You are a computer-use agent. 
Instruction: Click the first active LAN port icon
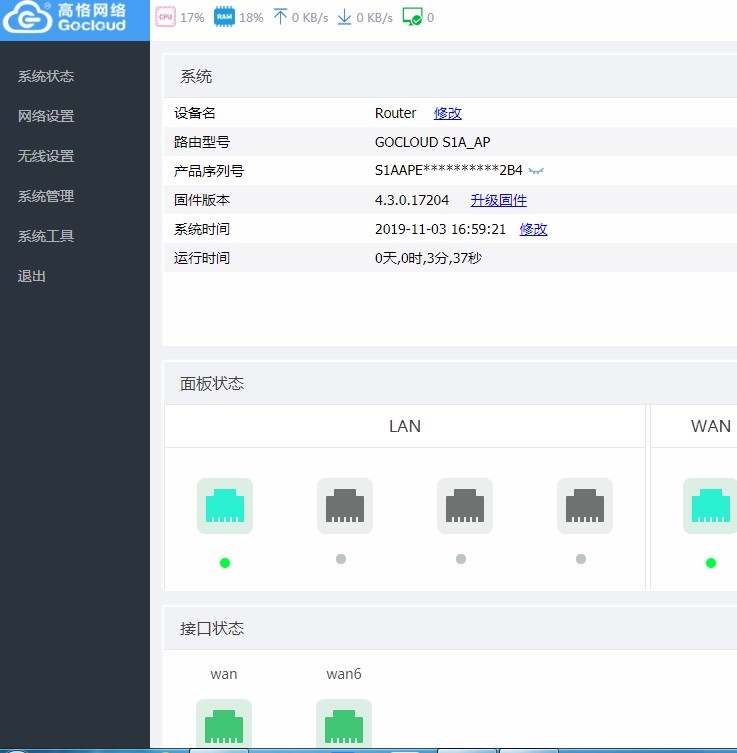(225, 506)
